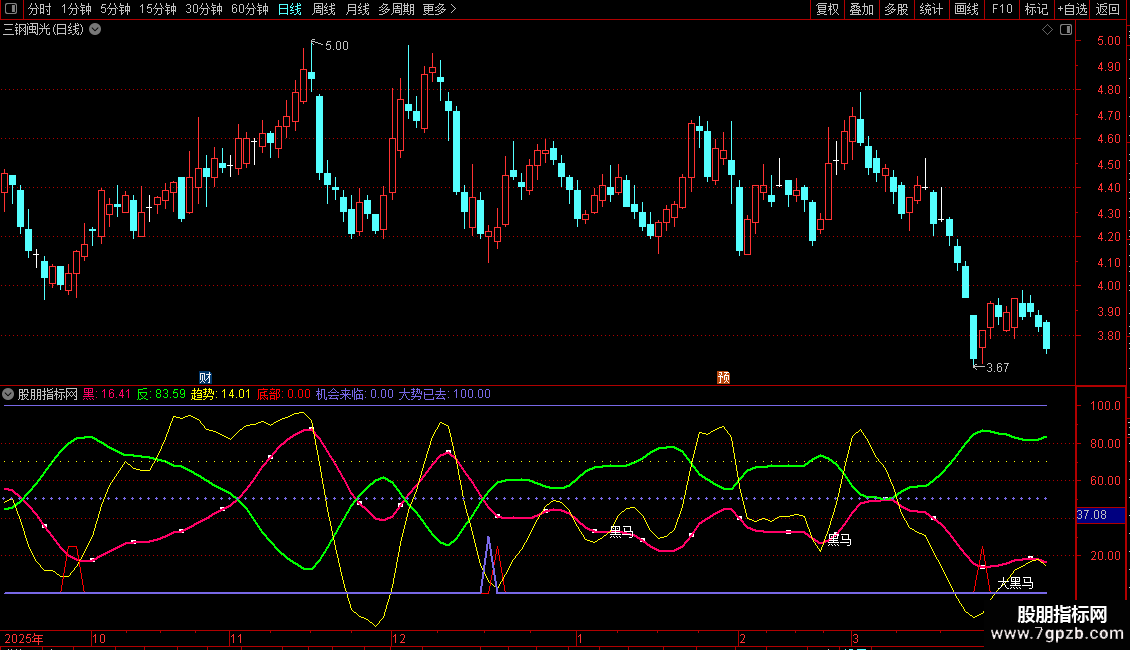Click the 预 forecast marker icon

pos(723,377)
